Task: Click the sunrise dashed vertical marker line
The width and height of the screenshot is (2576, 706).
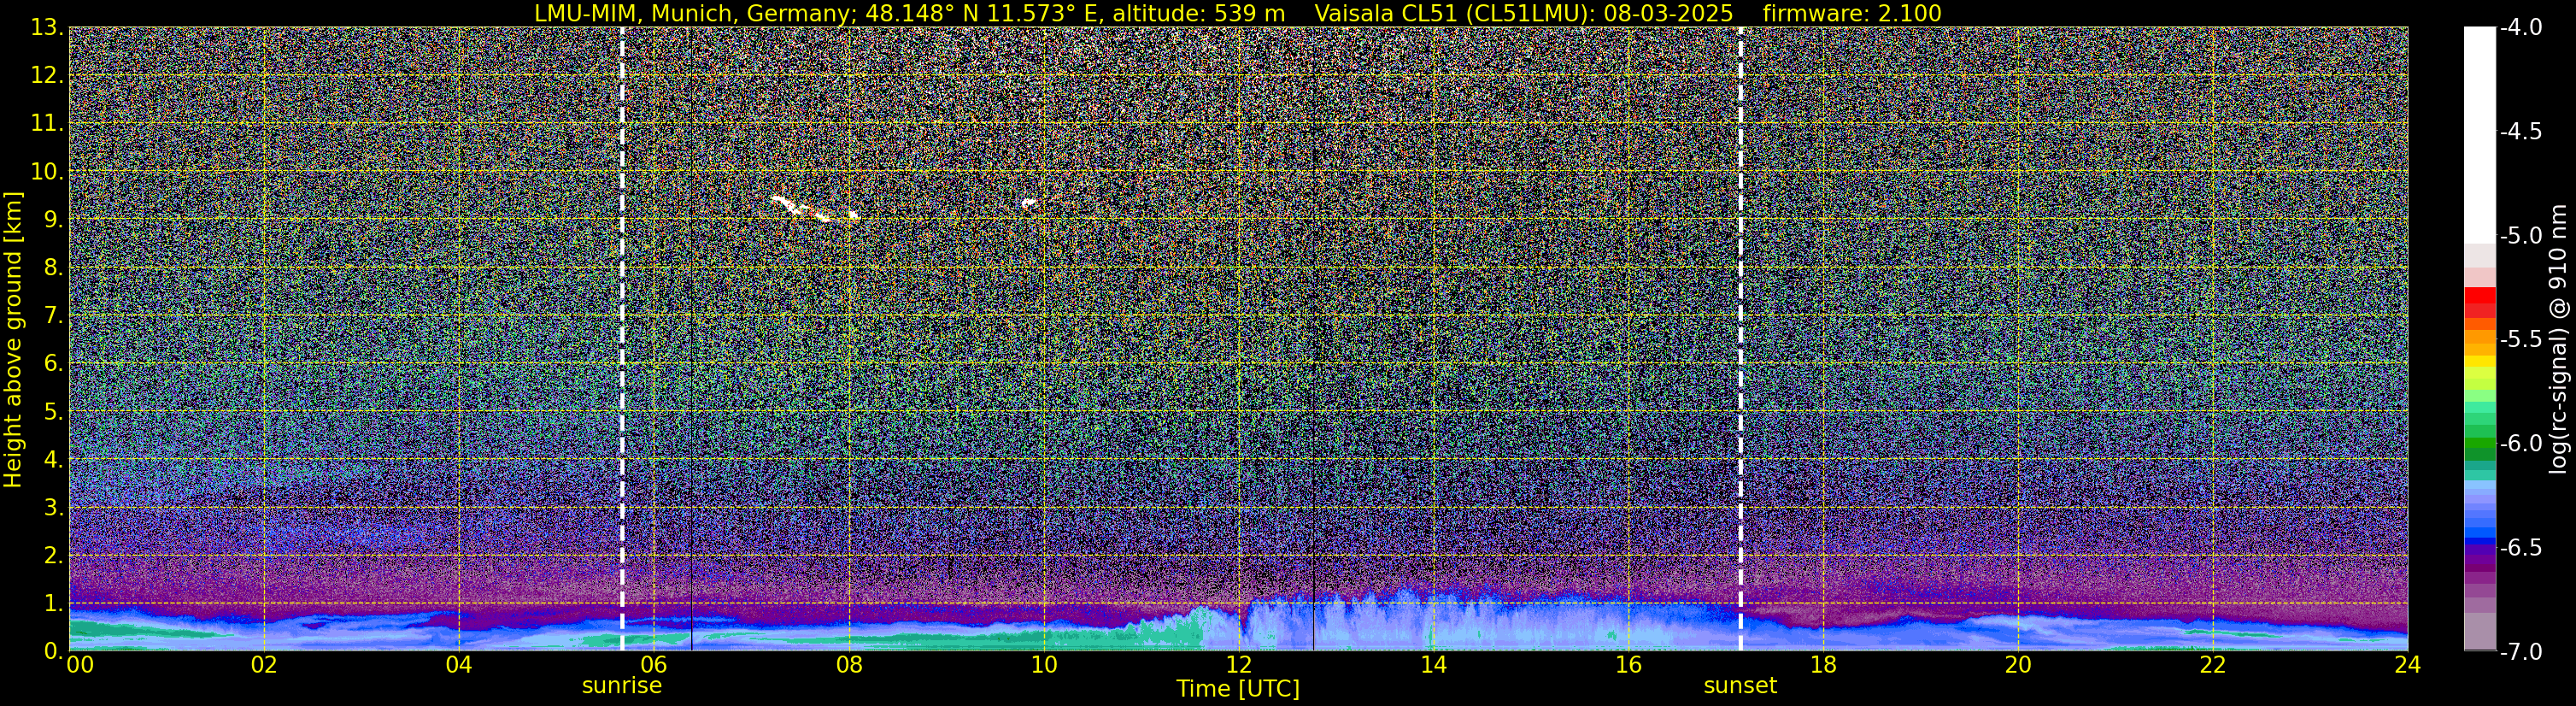Action: point(622,338)
